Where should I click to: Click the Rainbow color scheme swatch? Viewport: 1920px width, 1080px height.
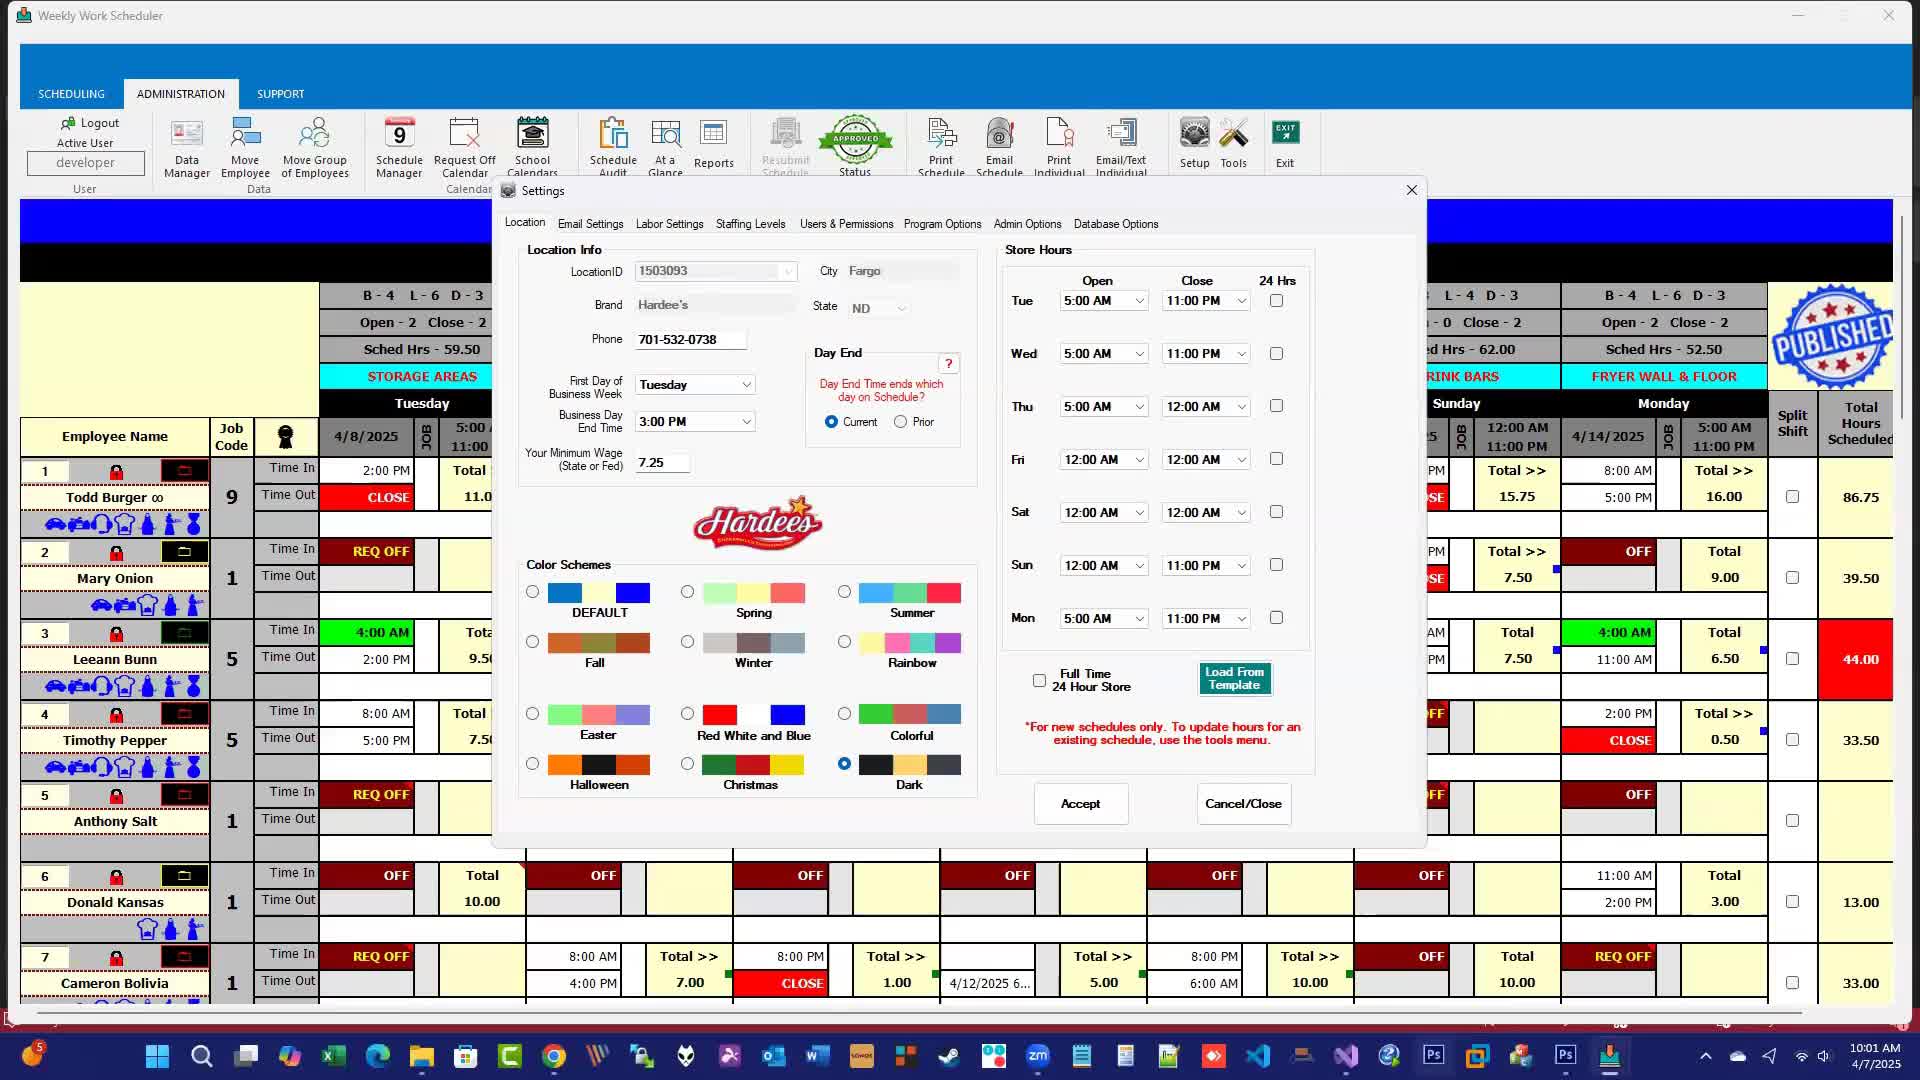point(909,643)
